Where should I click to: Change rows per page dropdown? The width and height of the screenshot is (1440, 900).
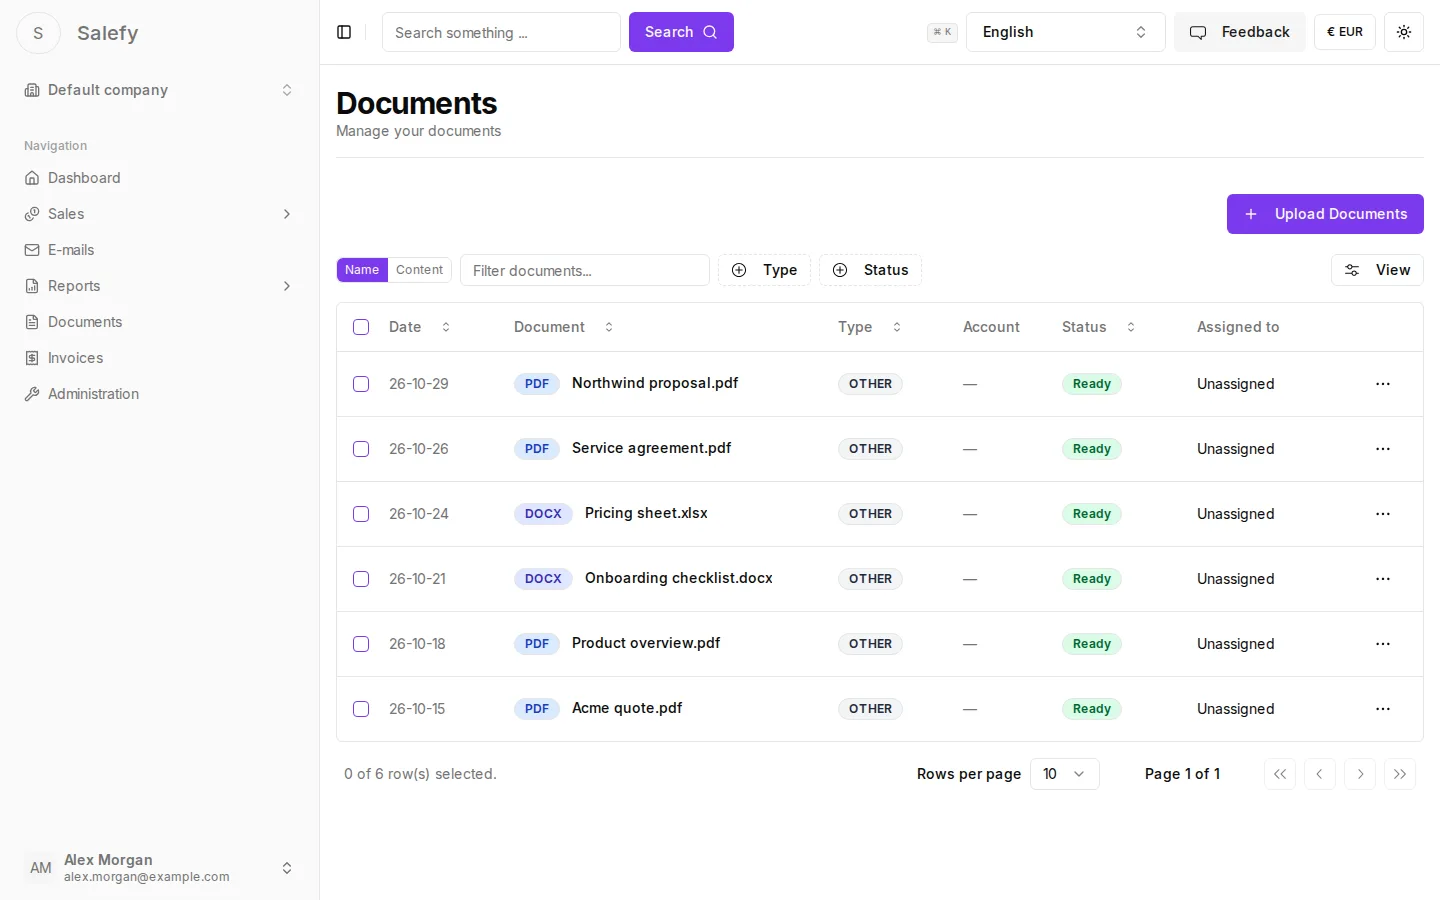pyautogui.click(x=1064, y=774)
